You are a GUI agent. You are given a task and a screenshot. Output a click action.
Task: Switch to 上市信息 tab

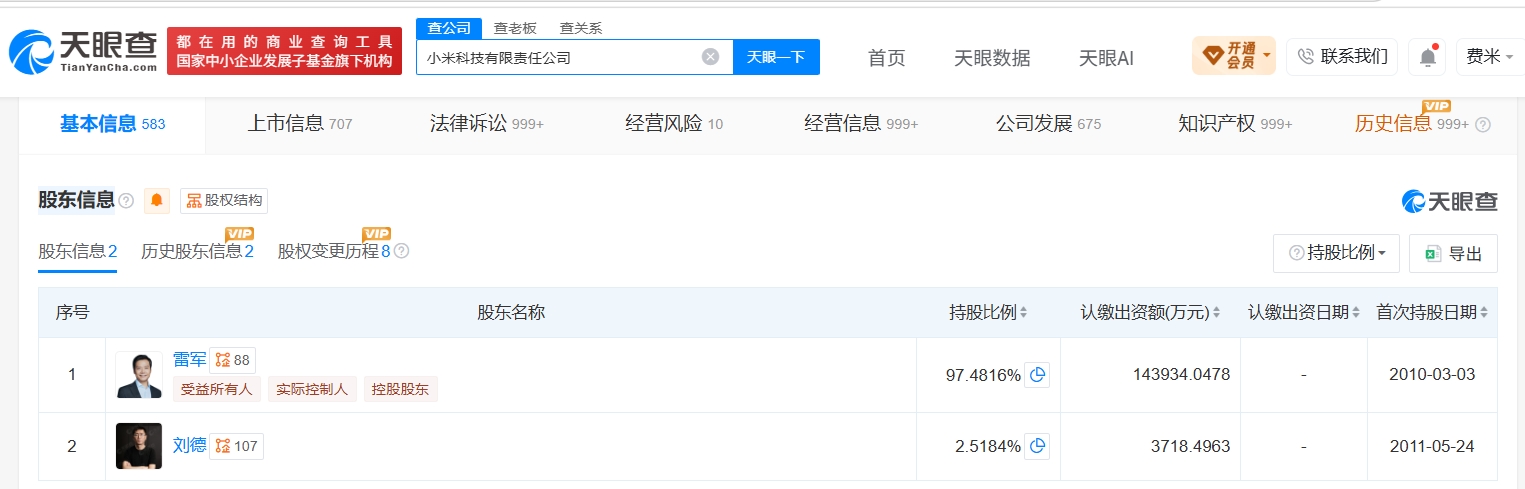(300, 125)
